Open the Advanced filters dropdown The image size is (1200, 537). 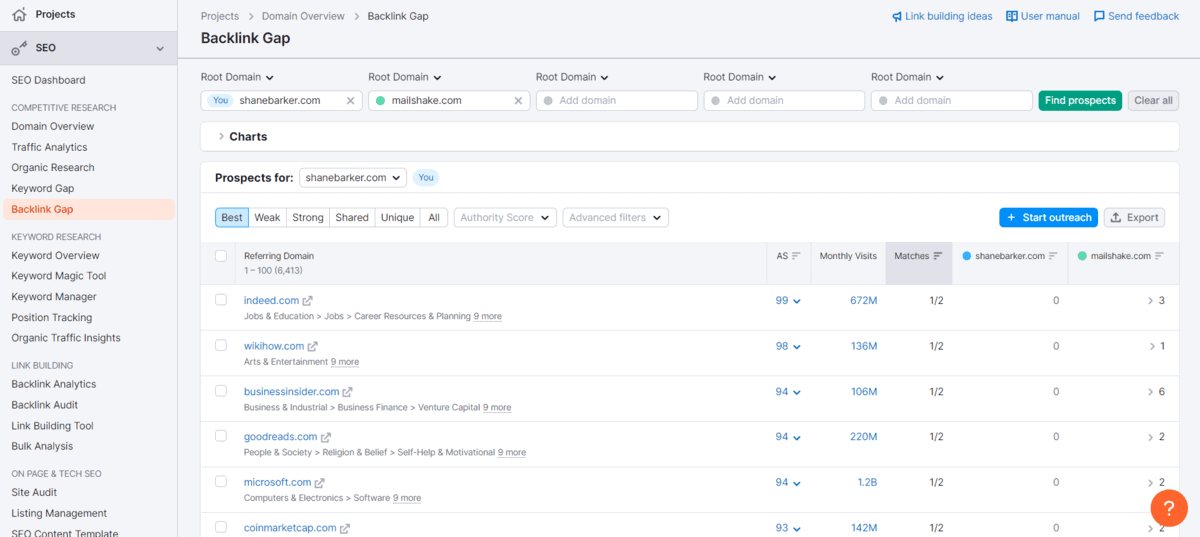click(x=616, y=218)
